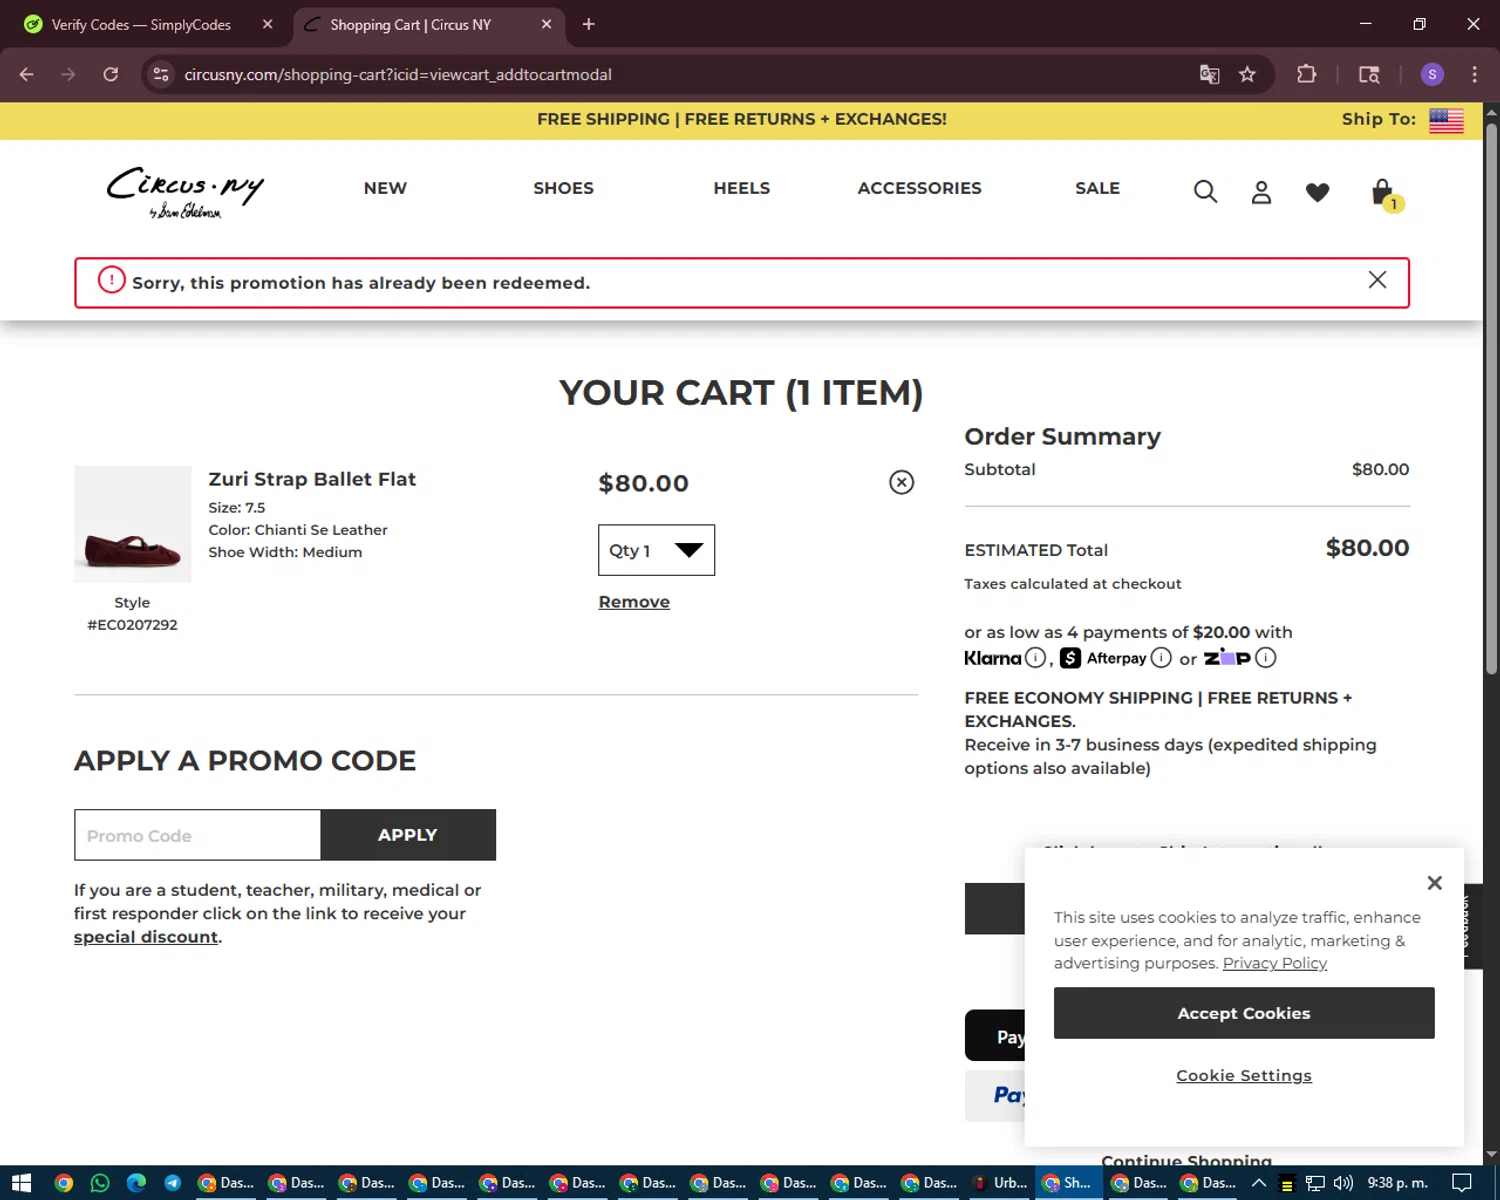Dismiss the promotion error banner
1500x1200 pixels.
tap(1377, 280)
